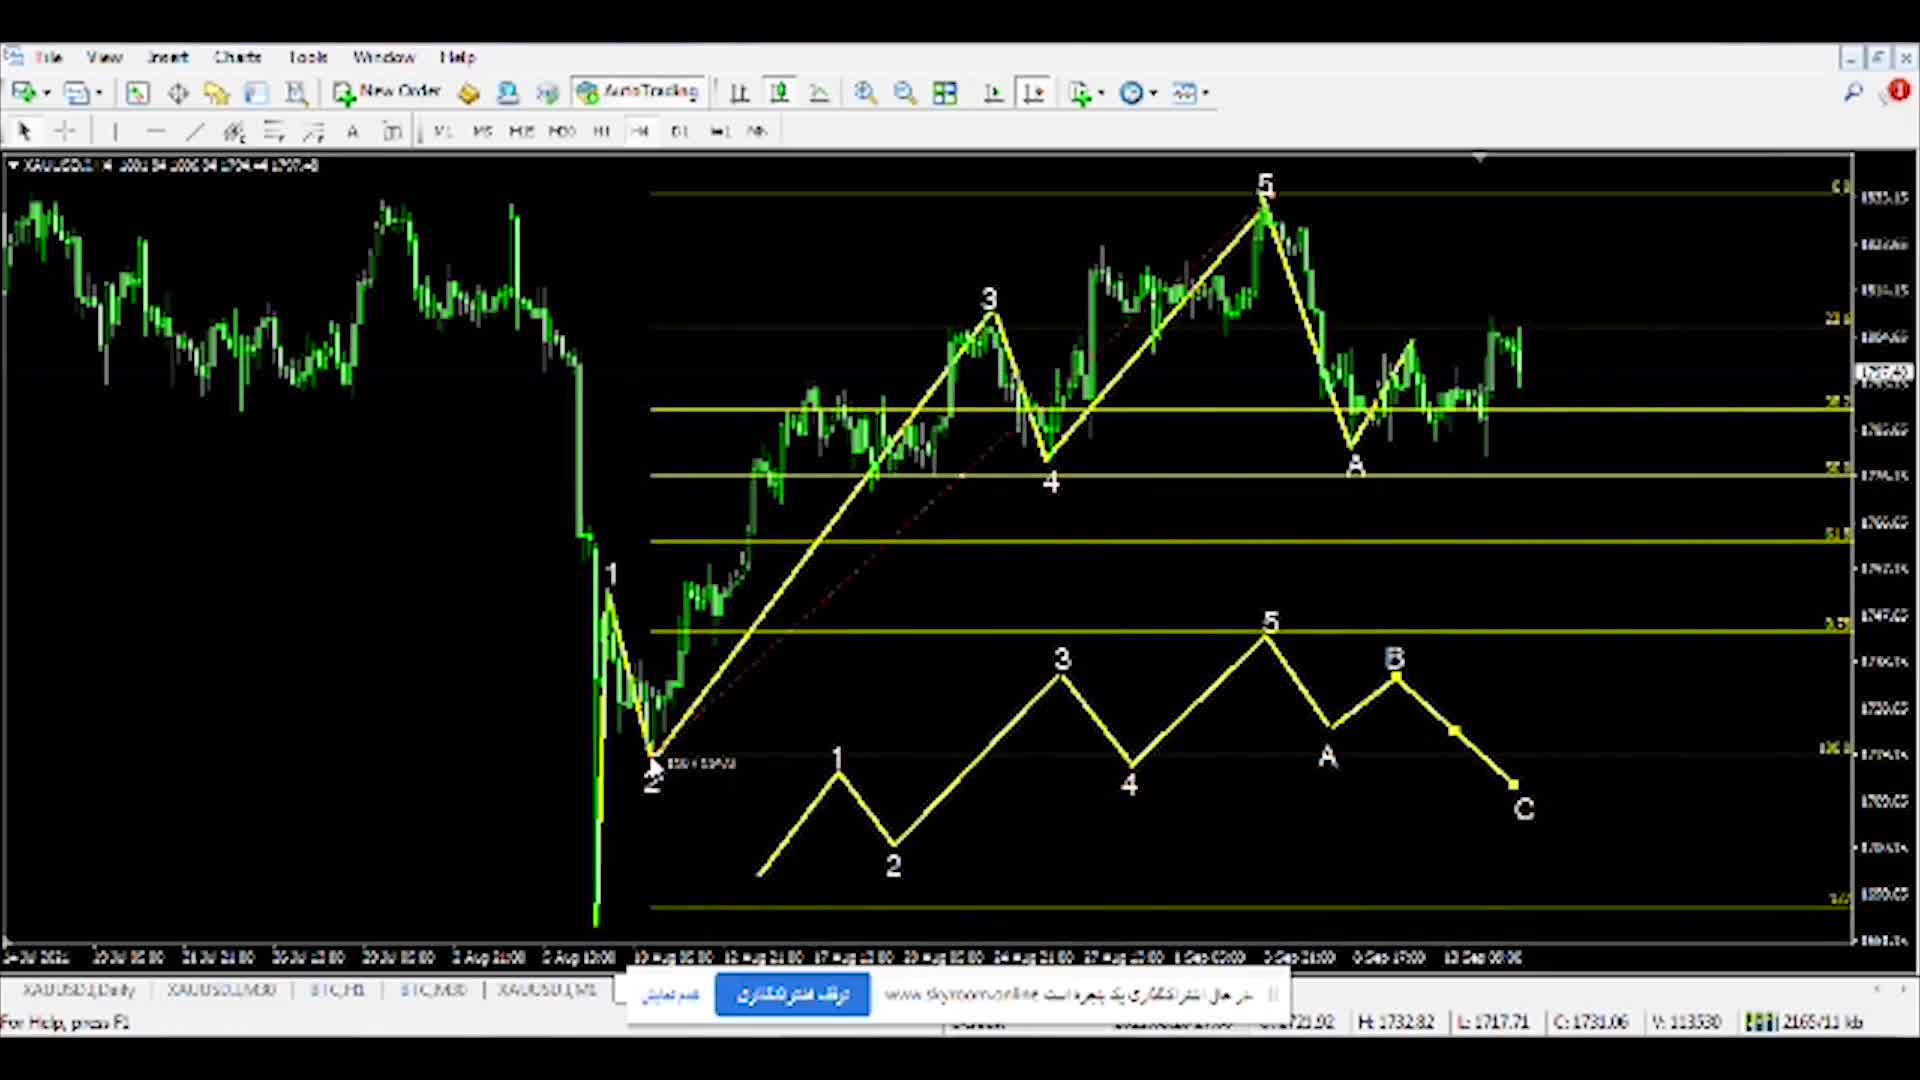This screenshot has height=1080, width=1920.
Task: Click the blue screen-sharing stop button
Action: (792, 995)
